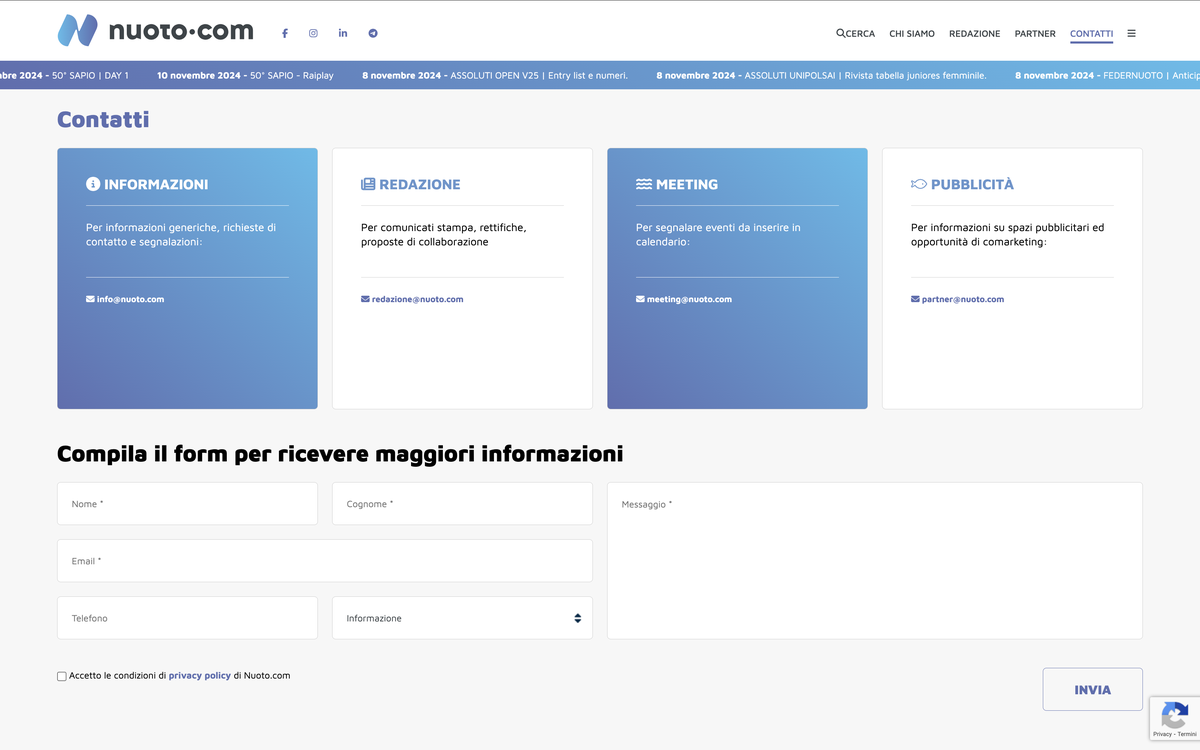
Task: Open the LinkedIn social icon
Action: coord(343,33)
